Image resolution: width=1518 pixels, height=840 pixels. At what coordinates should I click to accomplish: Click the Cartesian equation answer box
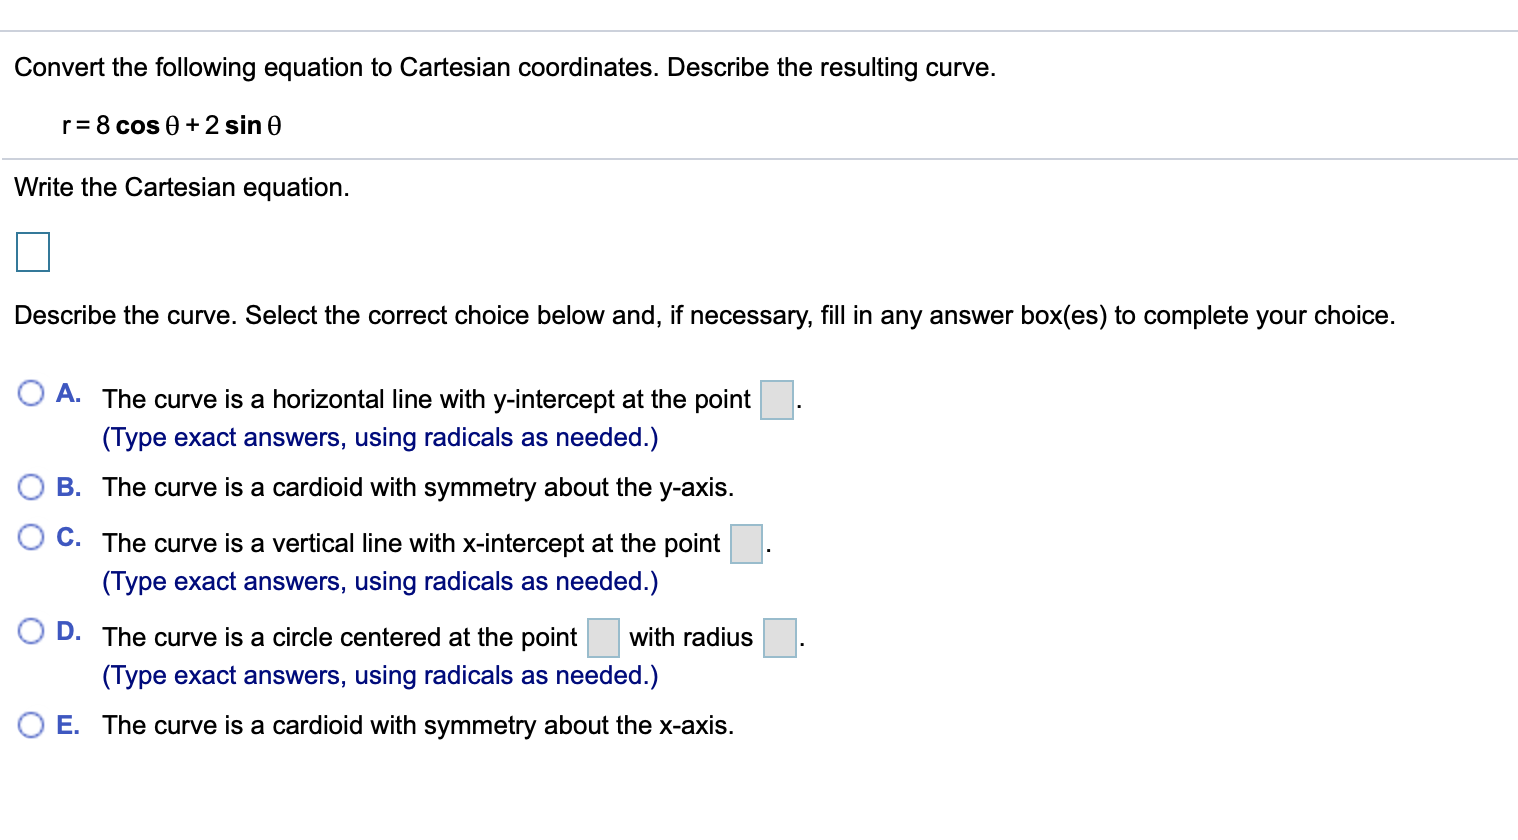tap(33, 252)
